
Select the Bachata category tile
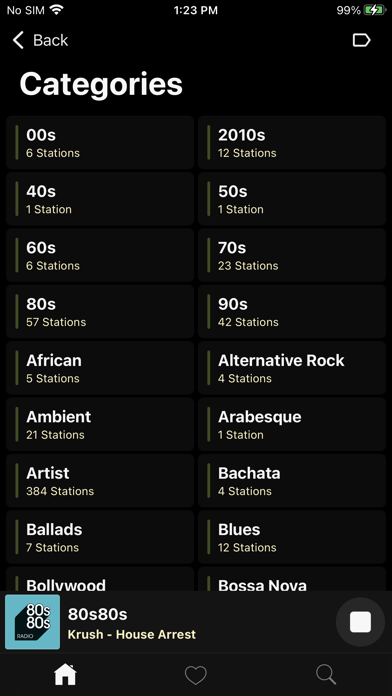(x=292, y=481)
